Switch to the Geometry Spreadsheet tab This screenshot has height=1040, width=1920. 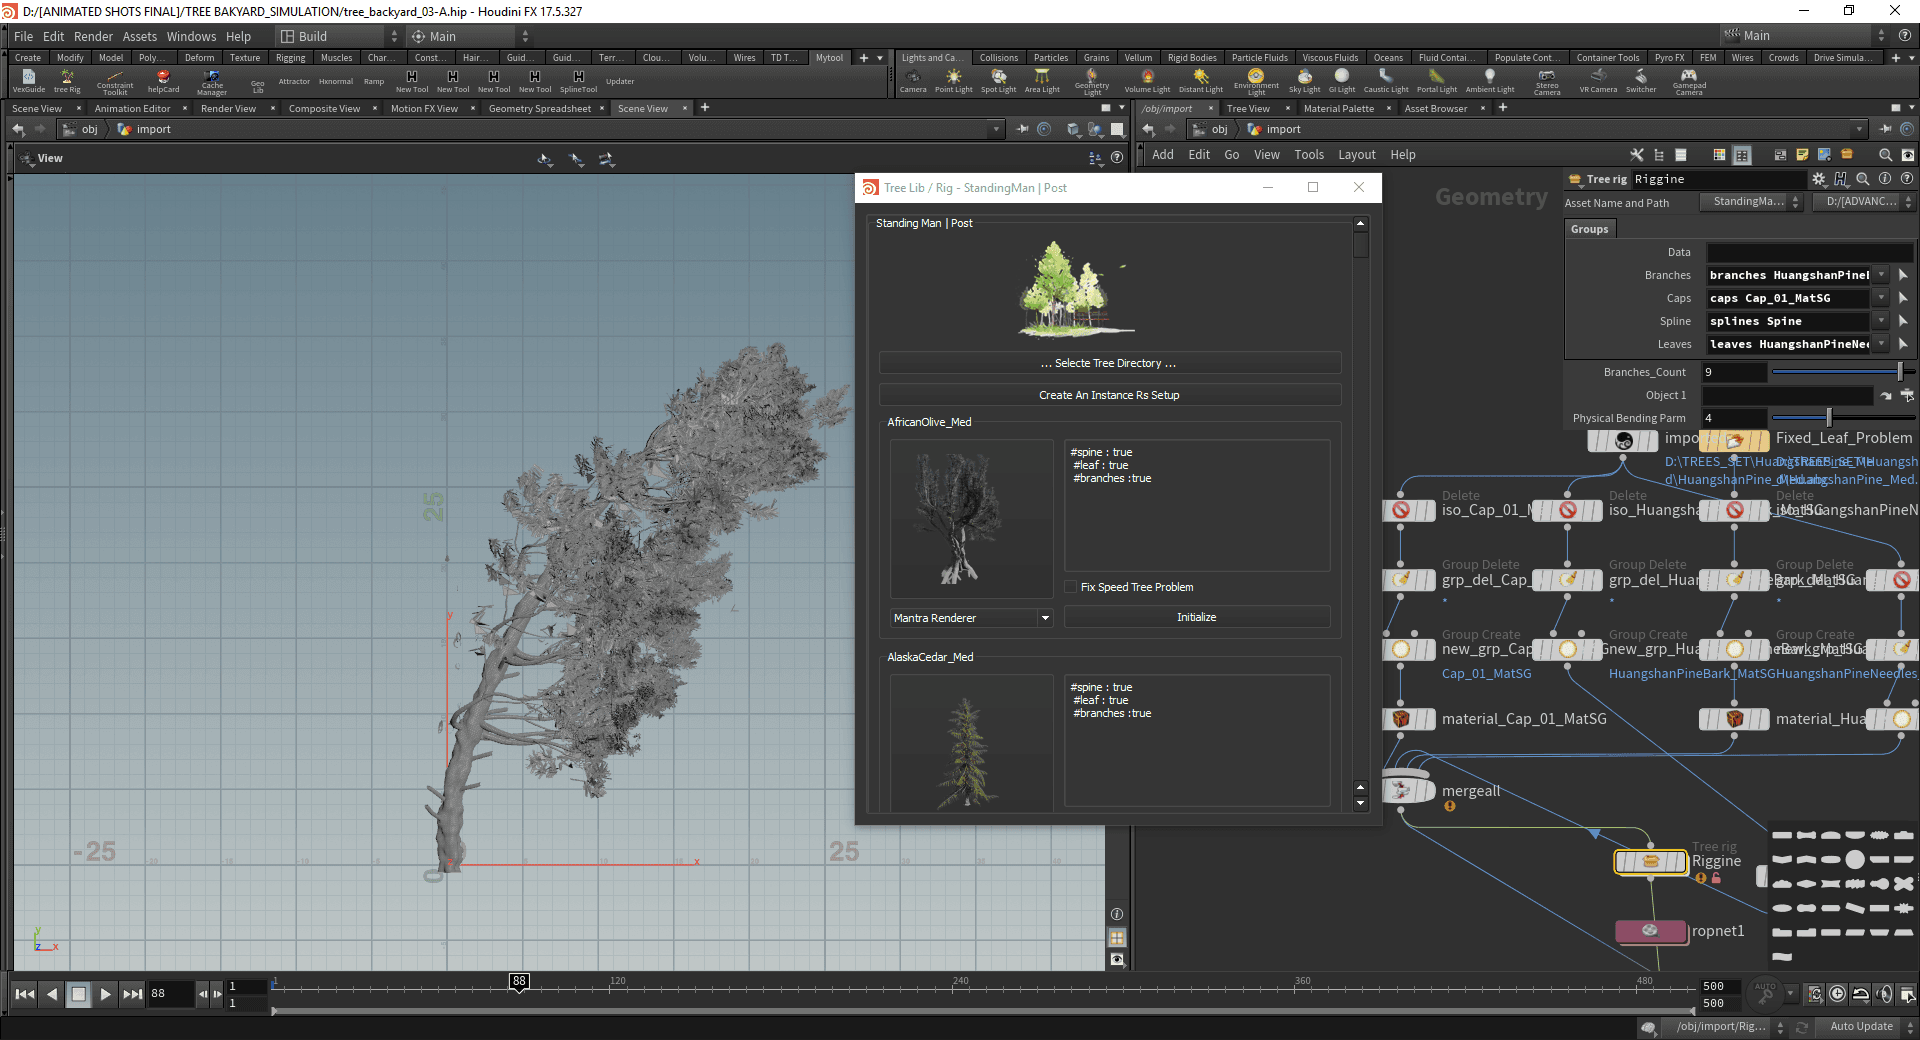click(539, 108)
